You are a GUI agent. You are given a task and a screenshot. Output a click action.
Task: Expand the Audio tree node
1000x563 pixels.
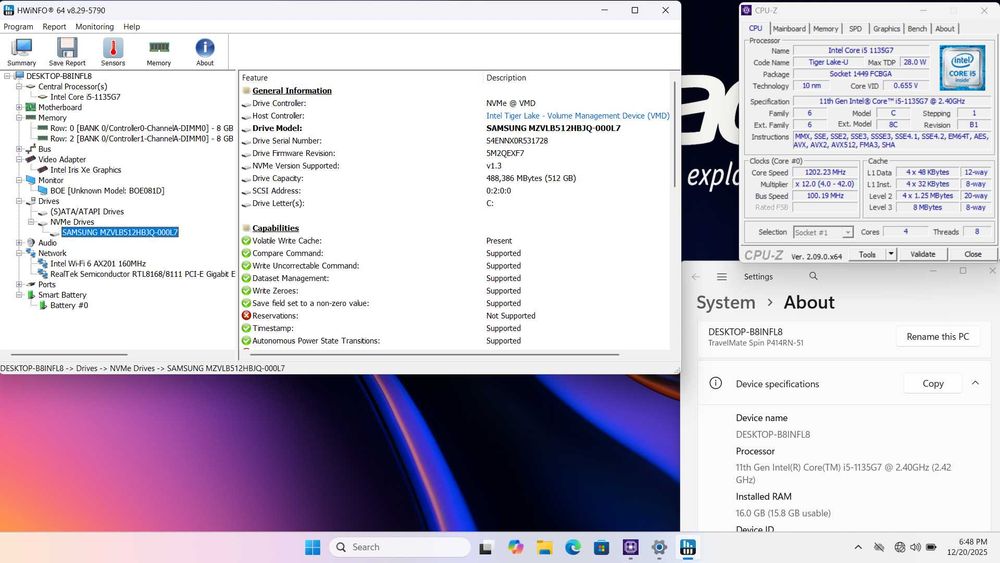[19, 242]
